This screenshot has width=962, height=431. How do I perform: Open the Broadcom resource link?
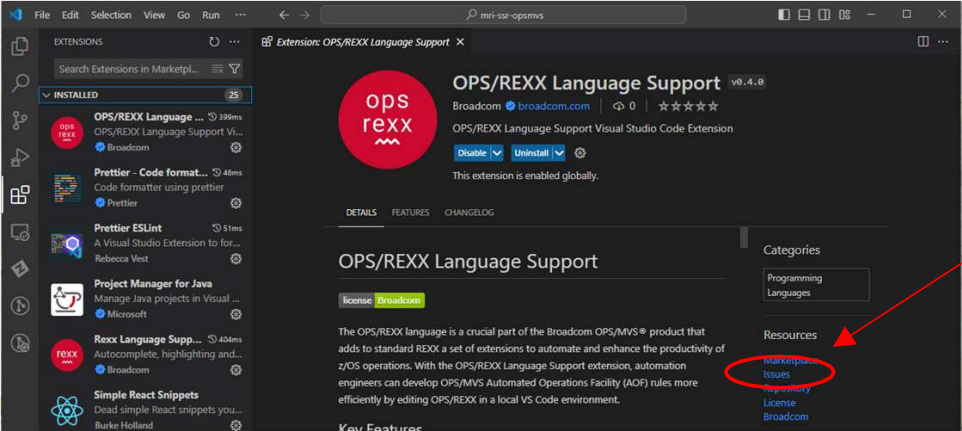pyautogui.click(x=785, y=417)
